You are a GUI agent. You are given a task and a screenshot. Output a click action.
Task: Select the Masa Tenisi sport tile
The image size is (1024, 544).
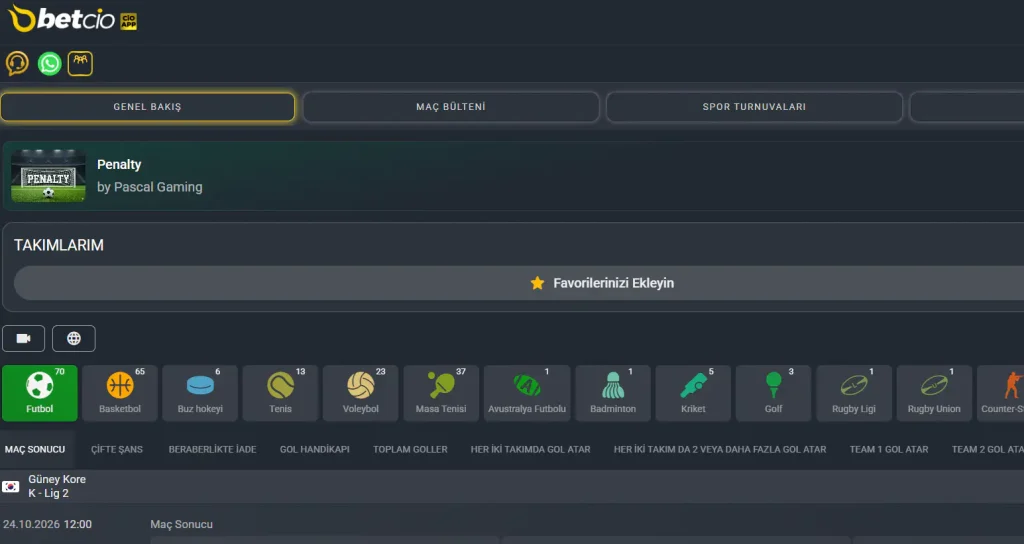tap(441, 392)
